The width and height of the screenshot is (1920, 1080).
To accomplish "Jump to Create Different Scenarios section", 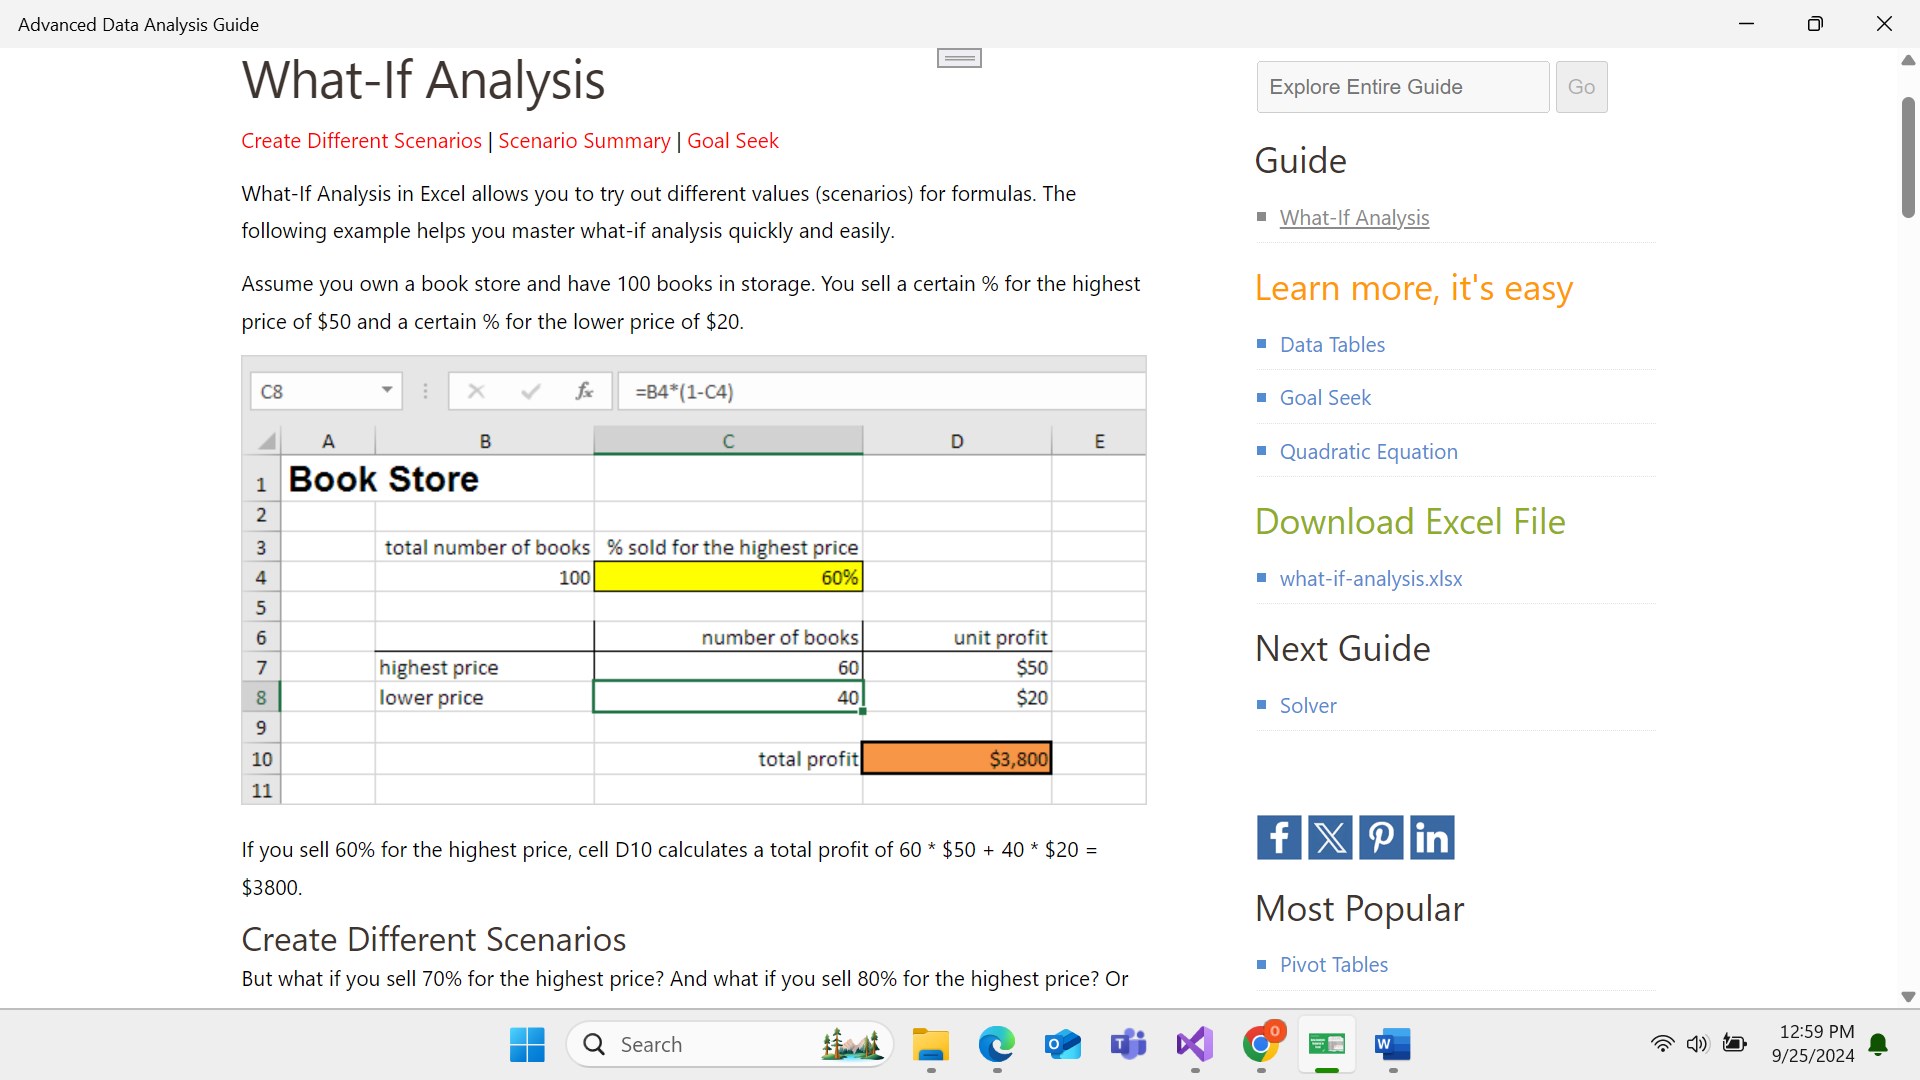I will pos(361,141).
